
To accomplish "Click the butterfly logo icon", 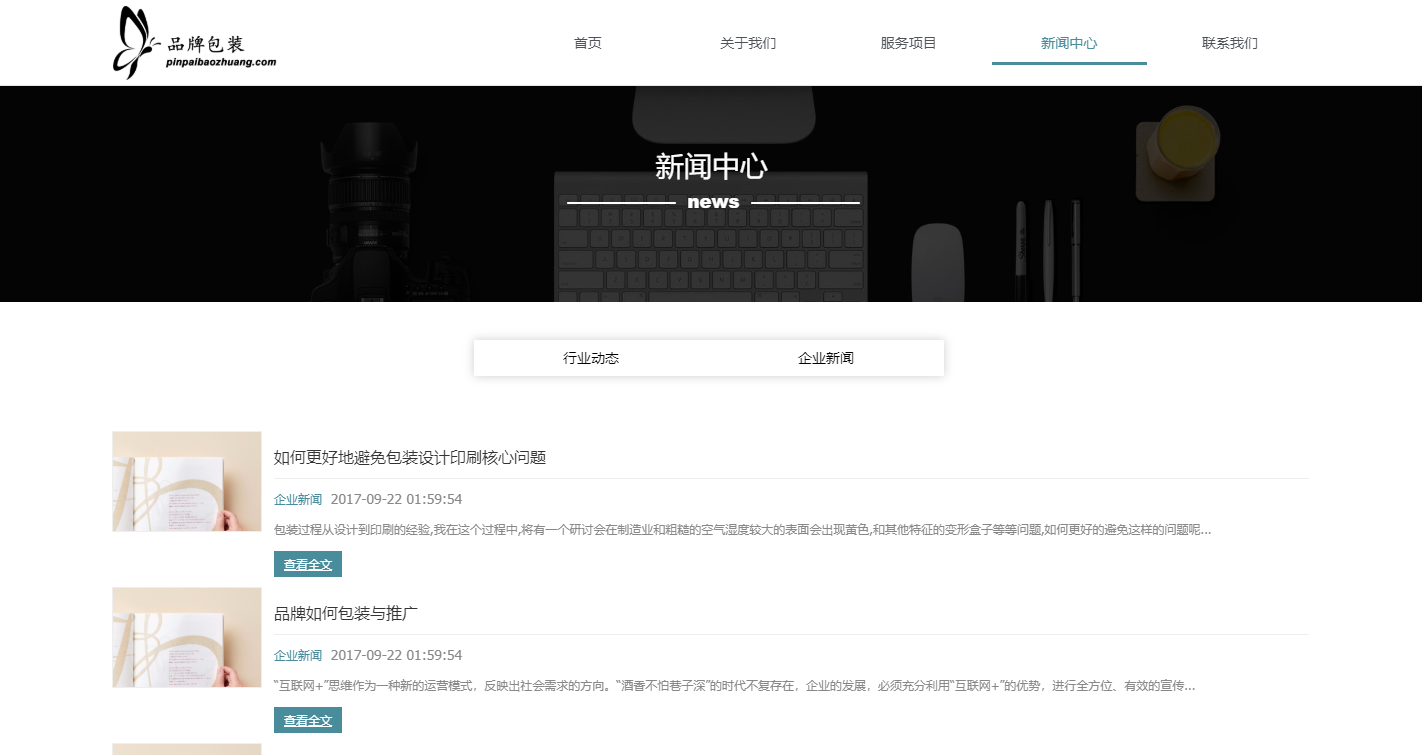I will (x=134, y=42).
